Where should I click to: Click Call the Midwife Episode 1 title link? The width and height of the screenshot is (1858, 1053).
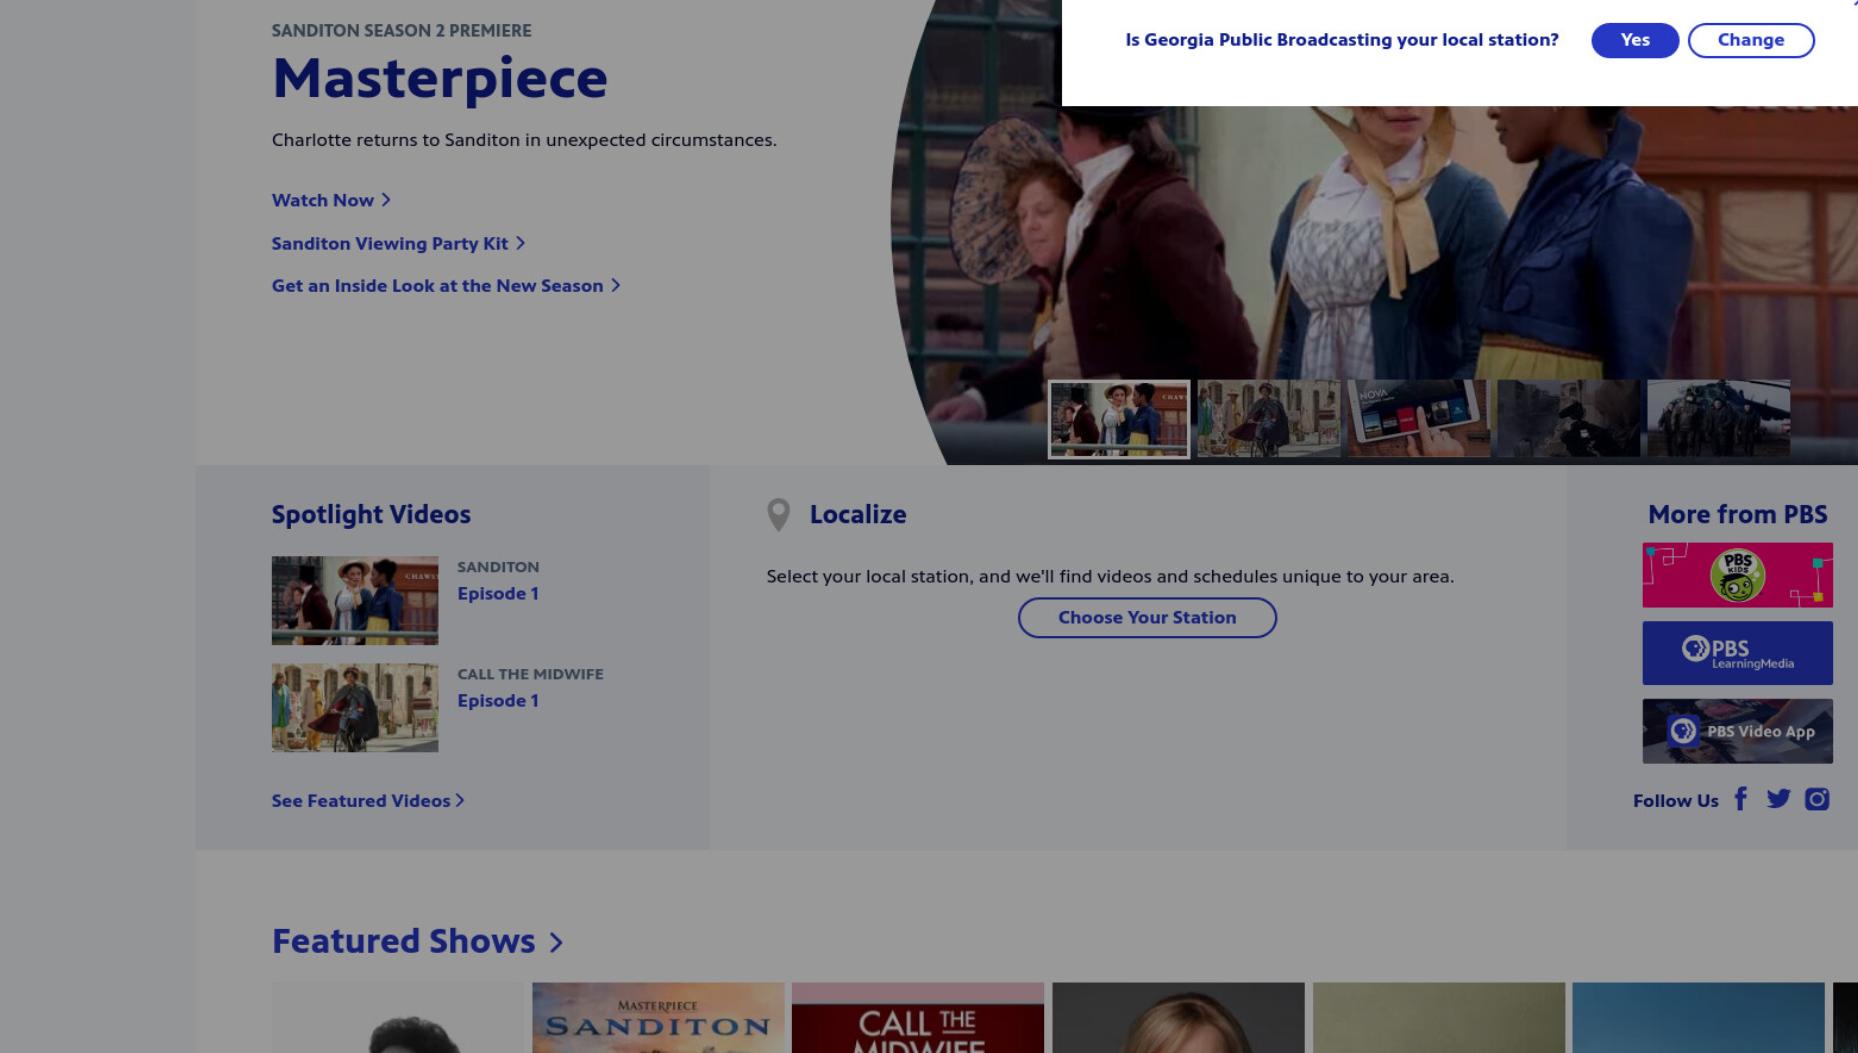point(498,700)
